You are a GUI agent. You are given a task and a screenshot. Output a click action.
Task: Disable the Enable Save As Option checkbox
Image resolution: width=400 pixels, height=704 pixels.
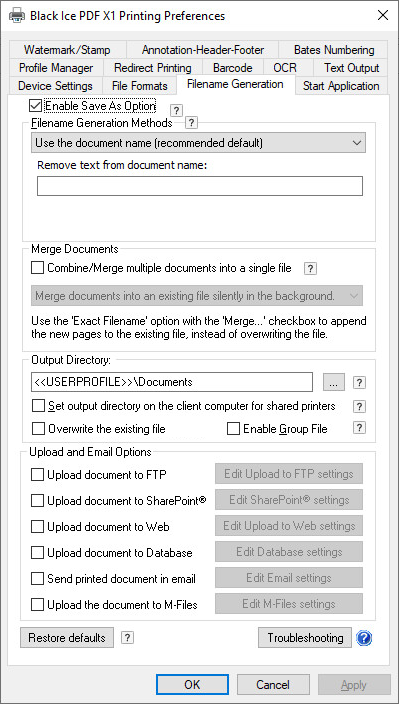tap(35, 106)
